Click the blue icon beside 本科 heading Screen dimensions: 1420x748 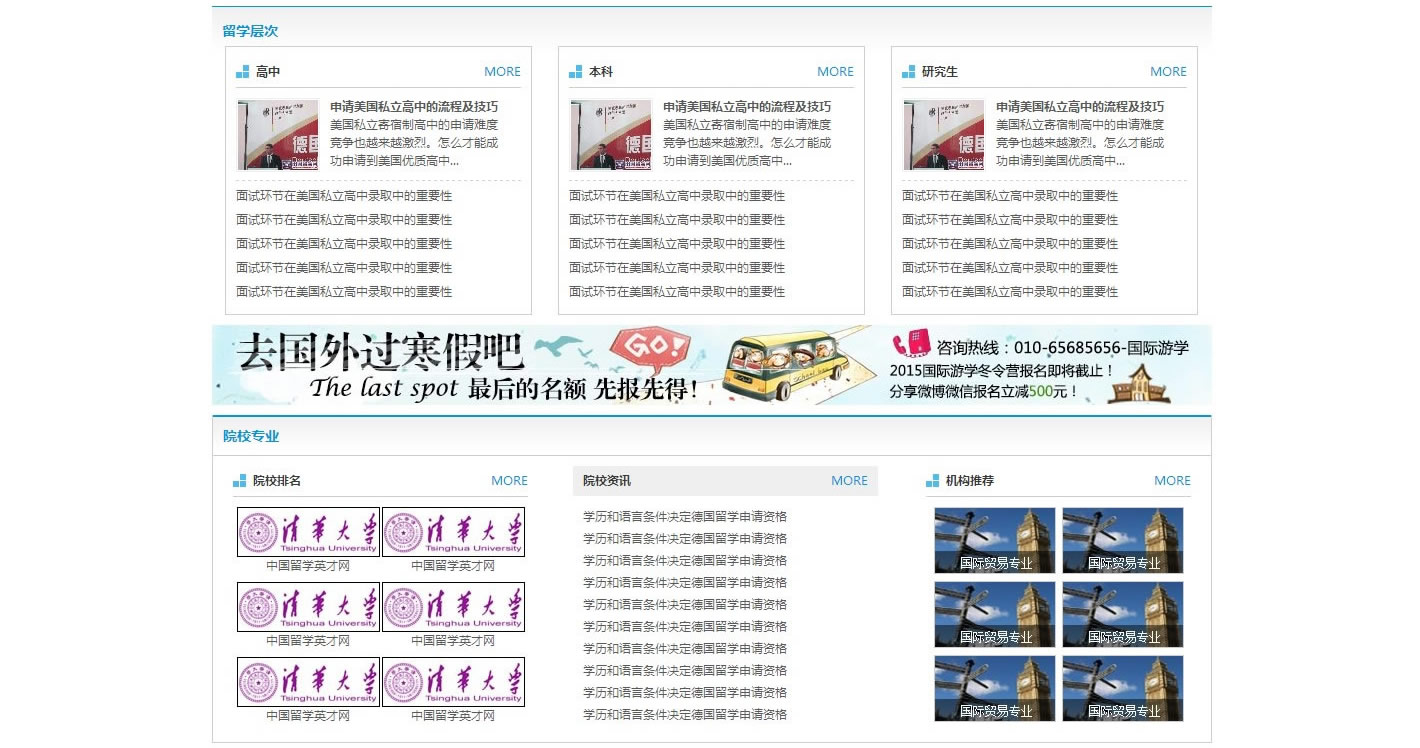pos(575,70)
